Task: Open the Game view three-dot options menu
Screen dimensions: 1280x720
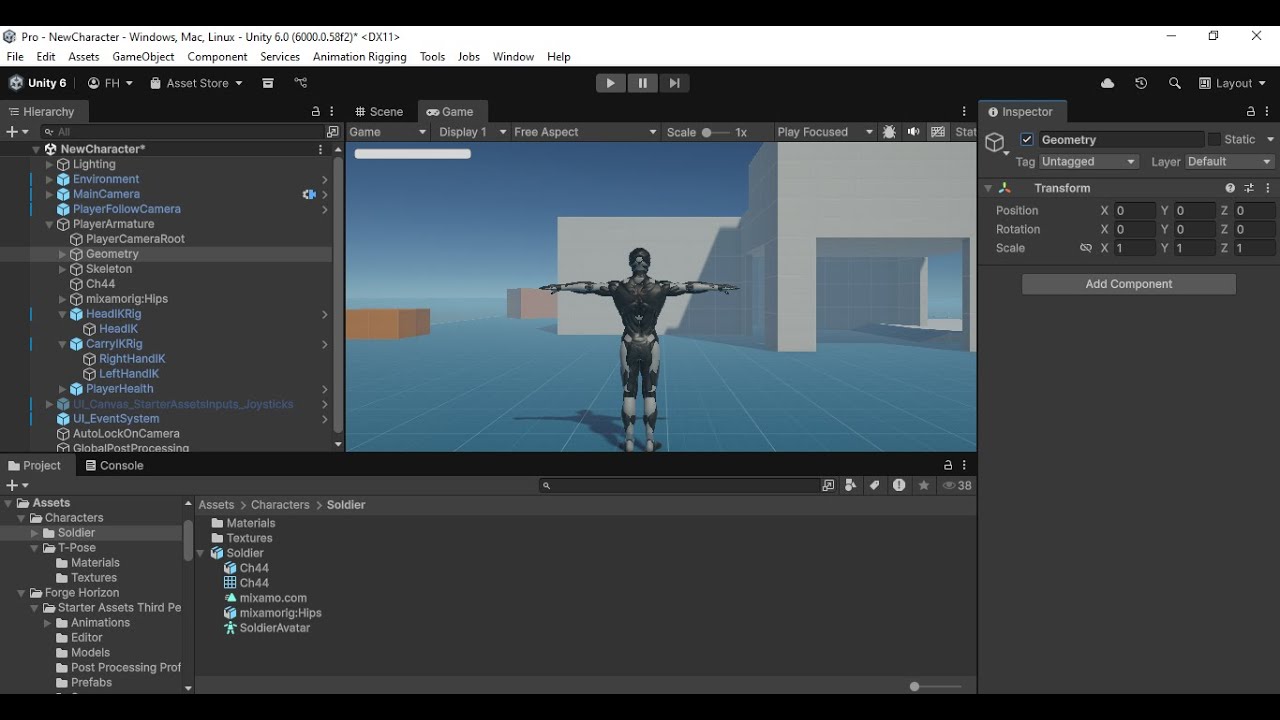Action: coord(964,112)
